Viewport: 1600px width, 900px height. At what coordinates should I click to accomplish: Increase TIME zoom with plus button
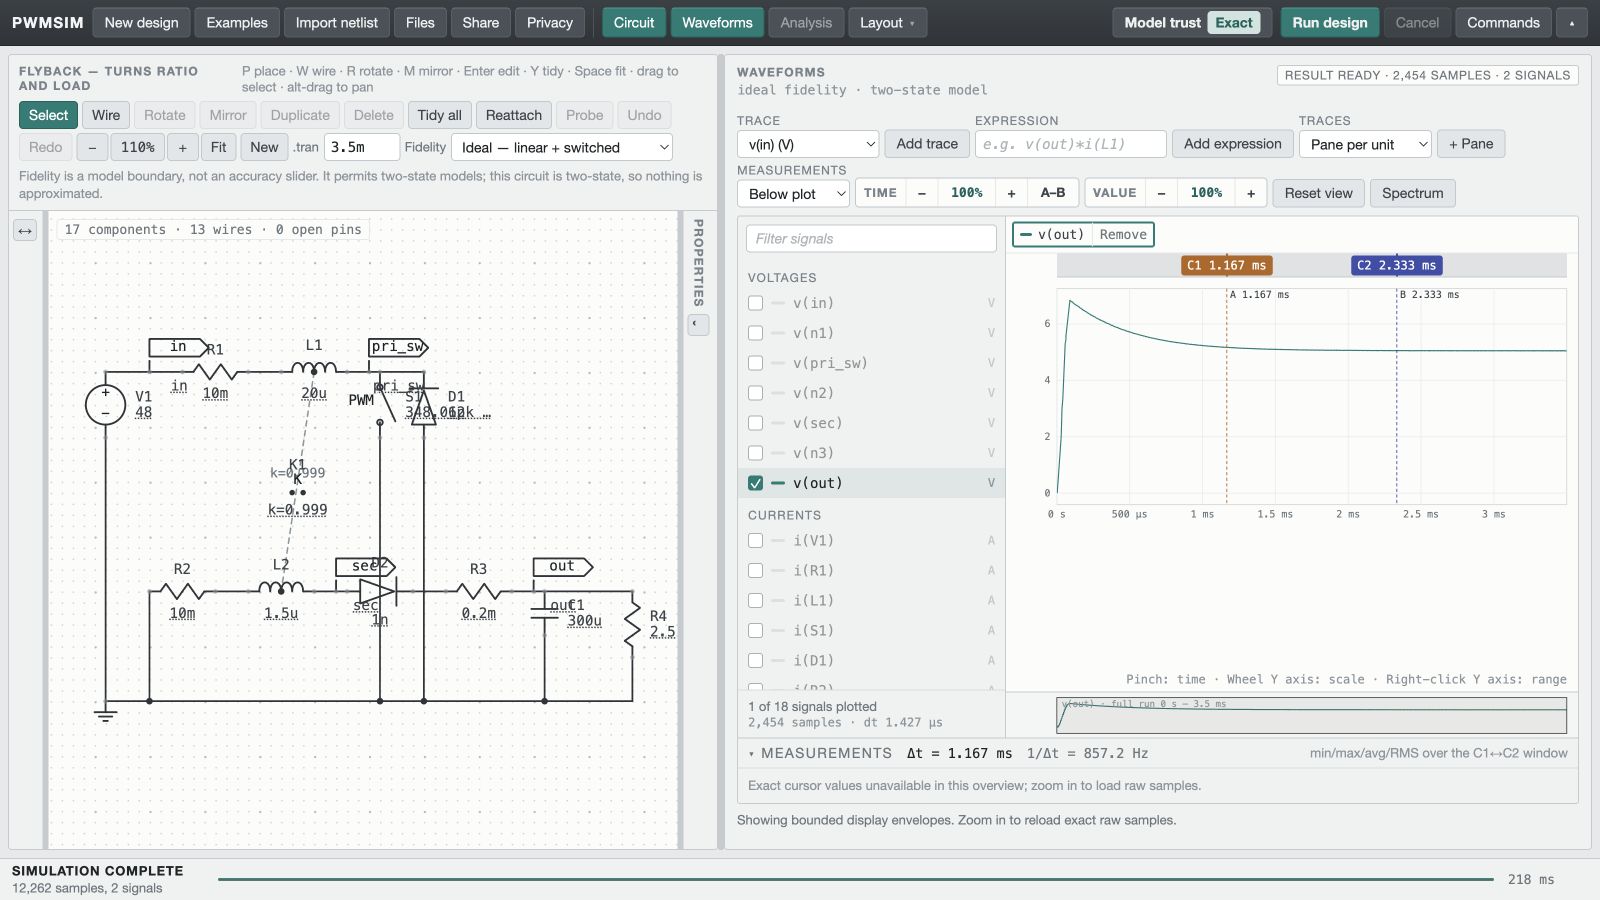1011,193
